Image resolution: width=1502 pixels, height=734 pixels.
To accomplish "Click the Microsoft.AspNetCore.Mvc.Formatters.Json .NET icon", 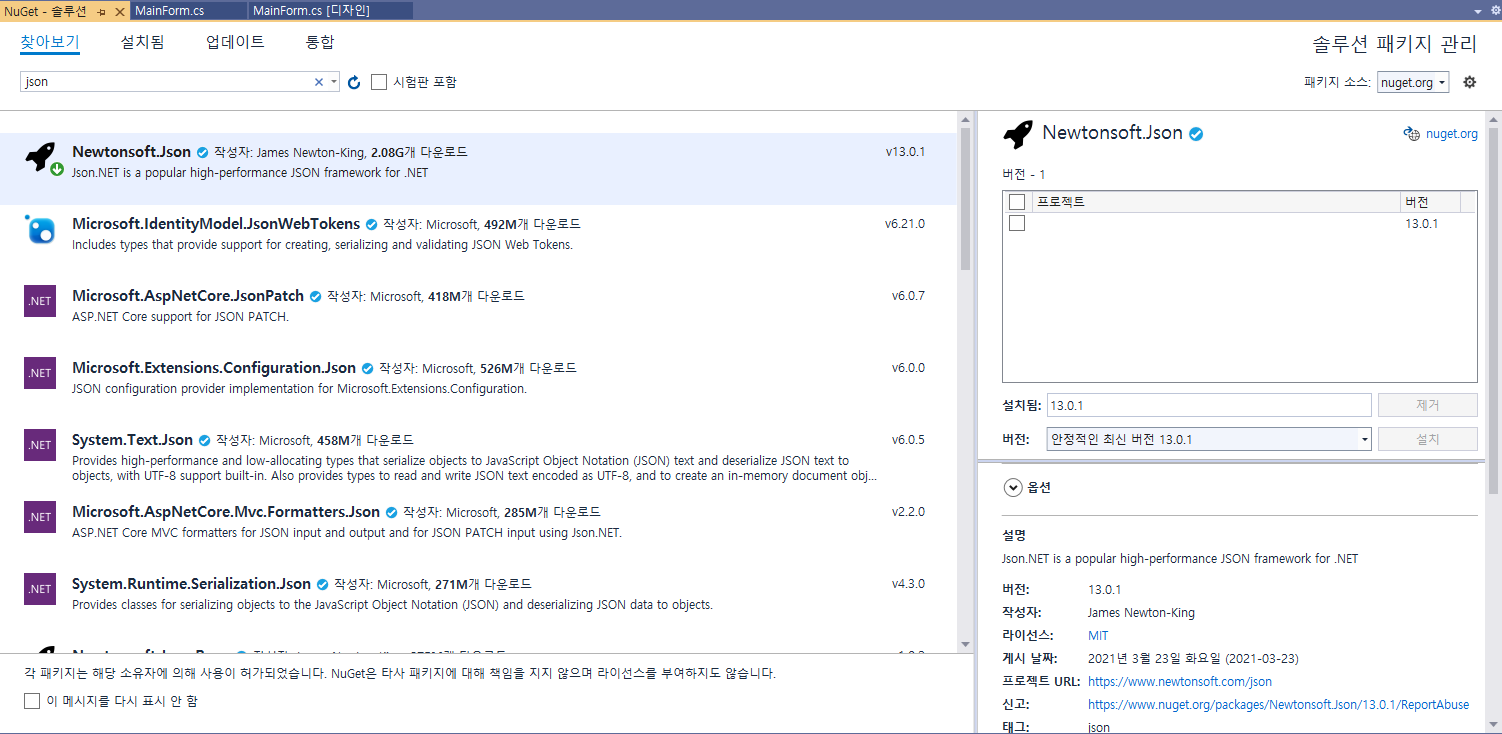I will tap(40, 517).
